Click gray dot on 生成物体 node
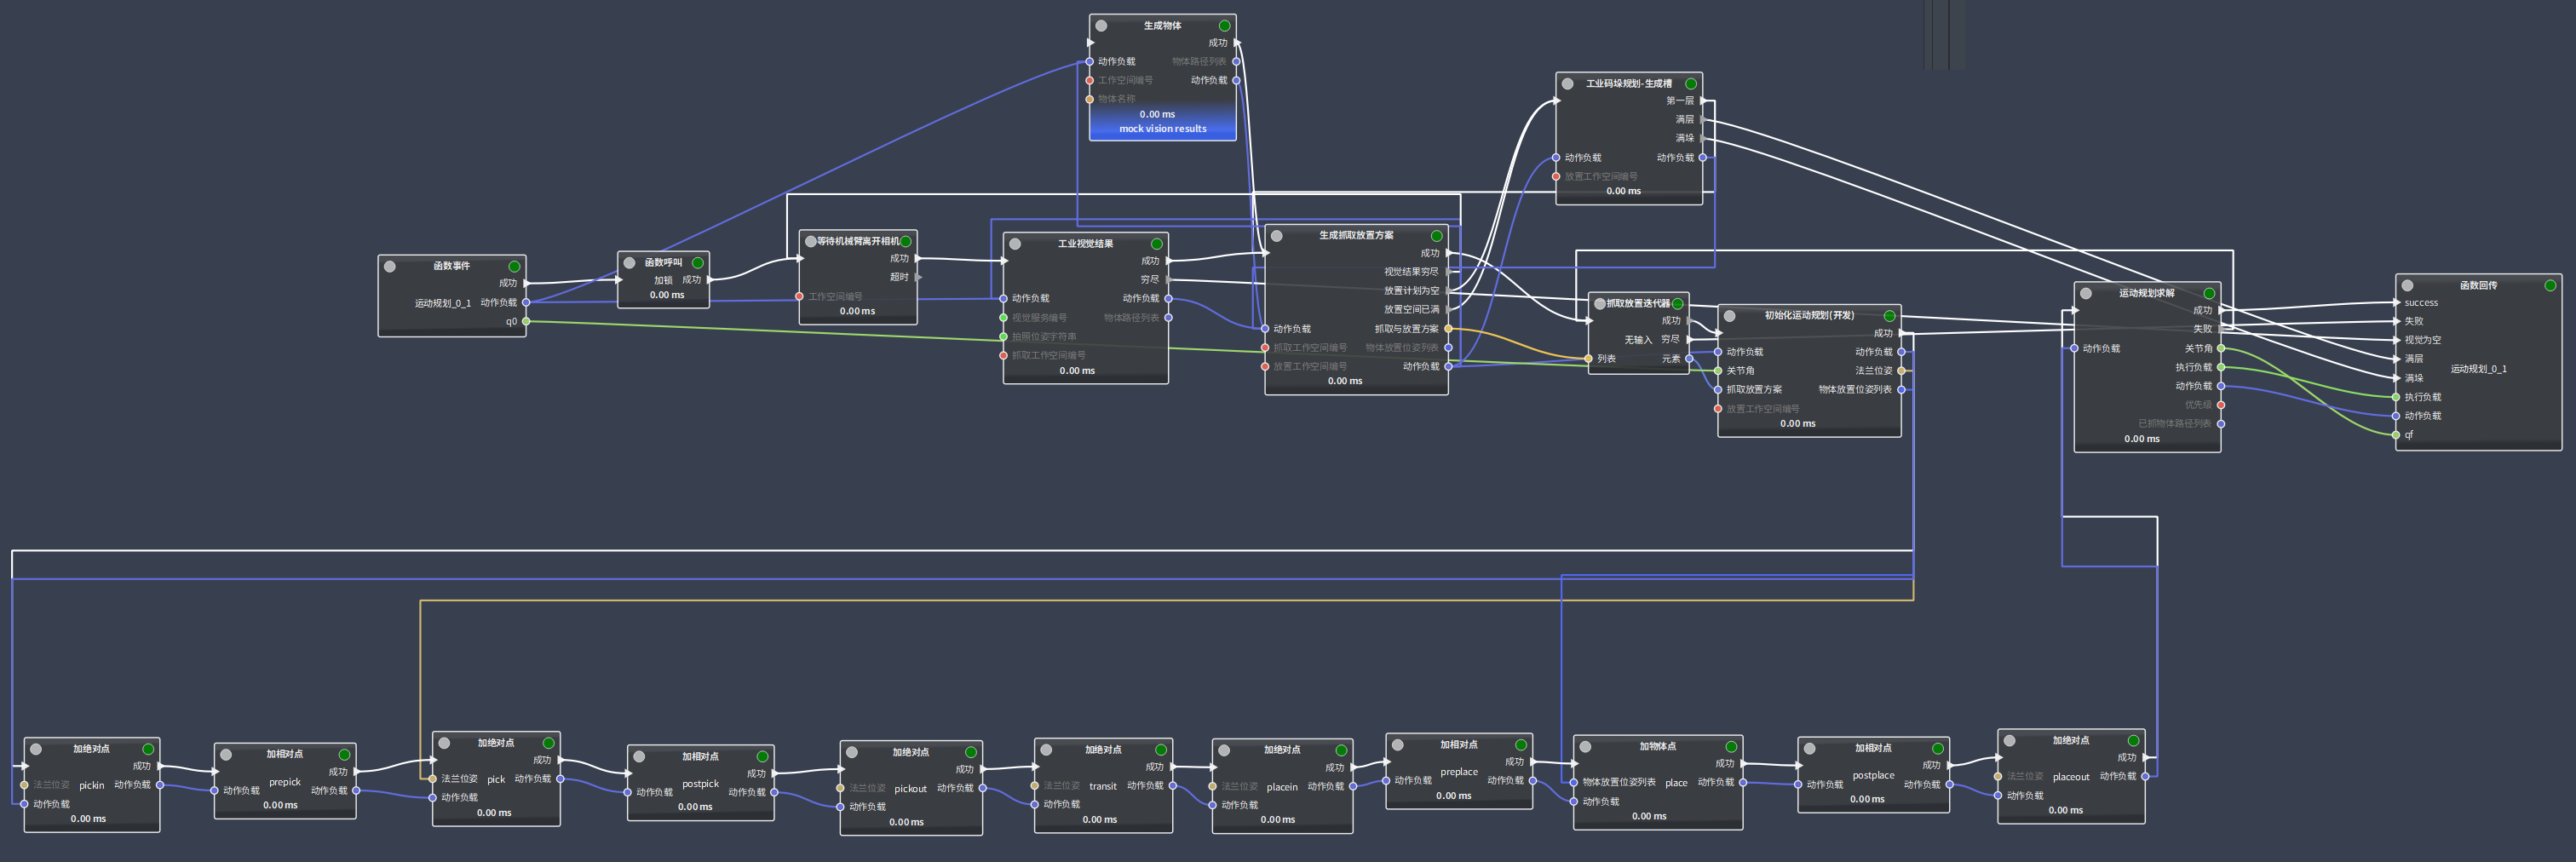This screenshot has height=862, width=2576. tap(1101, 26)
